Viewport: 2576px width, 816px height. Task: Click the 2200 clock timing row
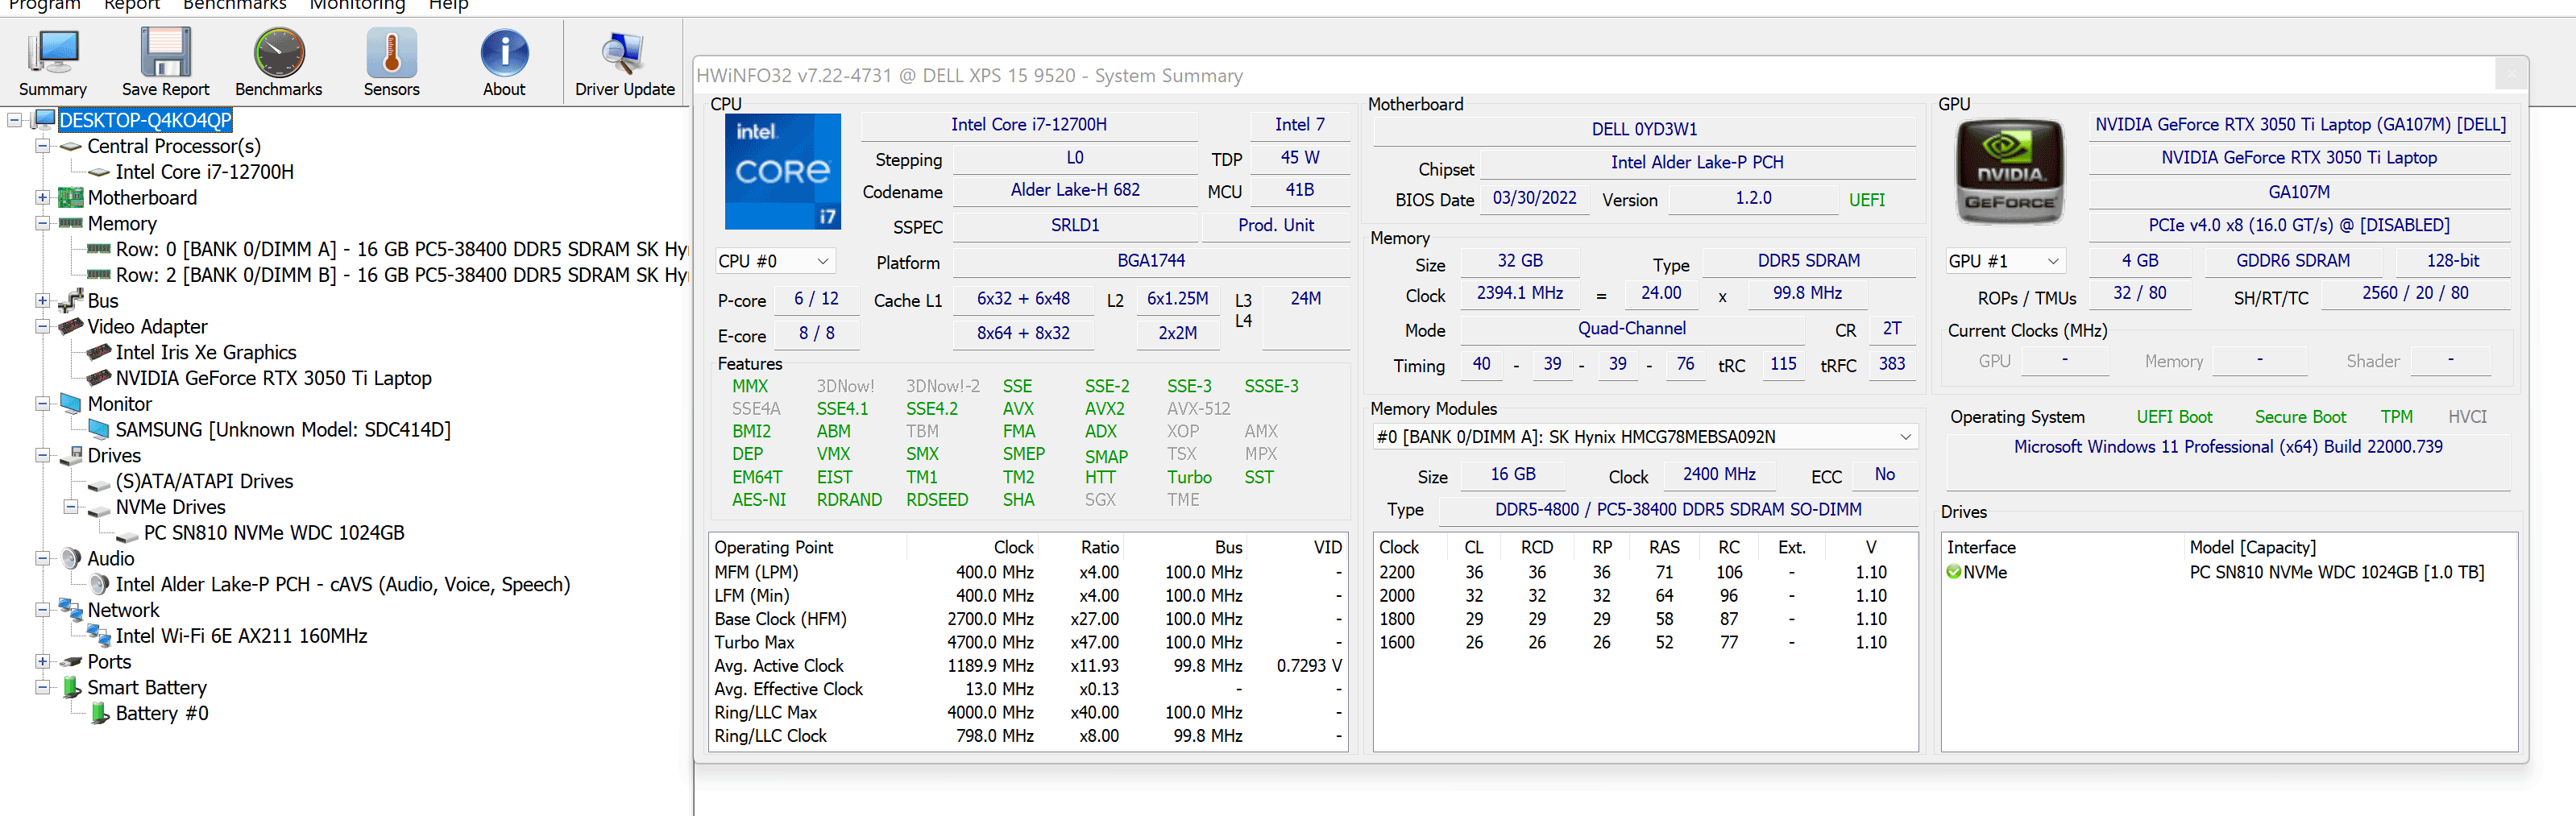[x=1644, y=572]
